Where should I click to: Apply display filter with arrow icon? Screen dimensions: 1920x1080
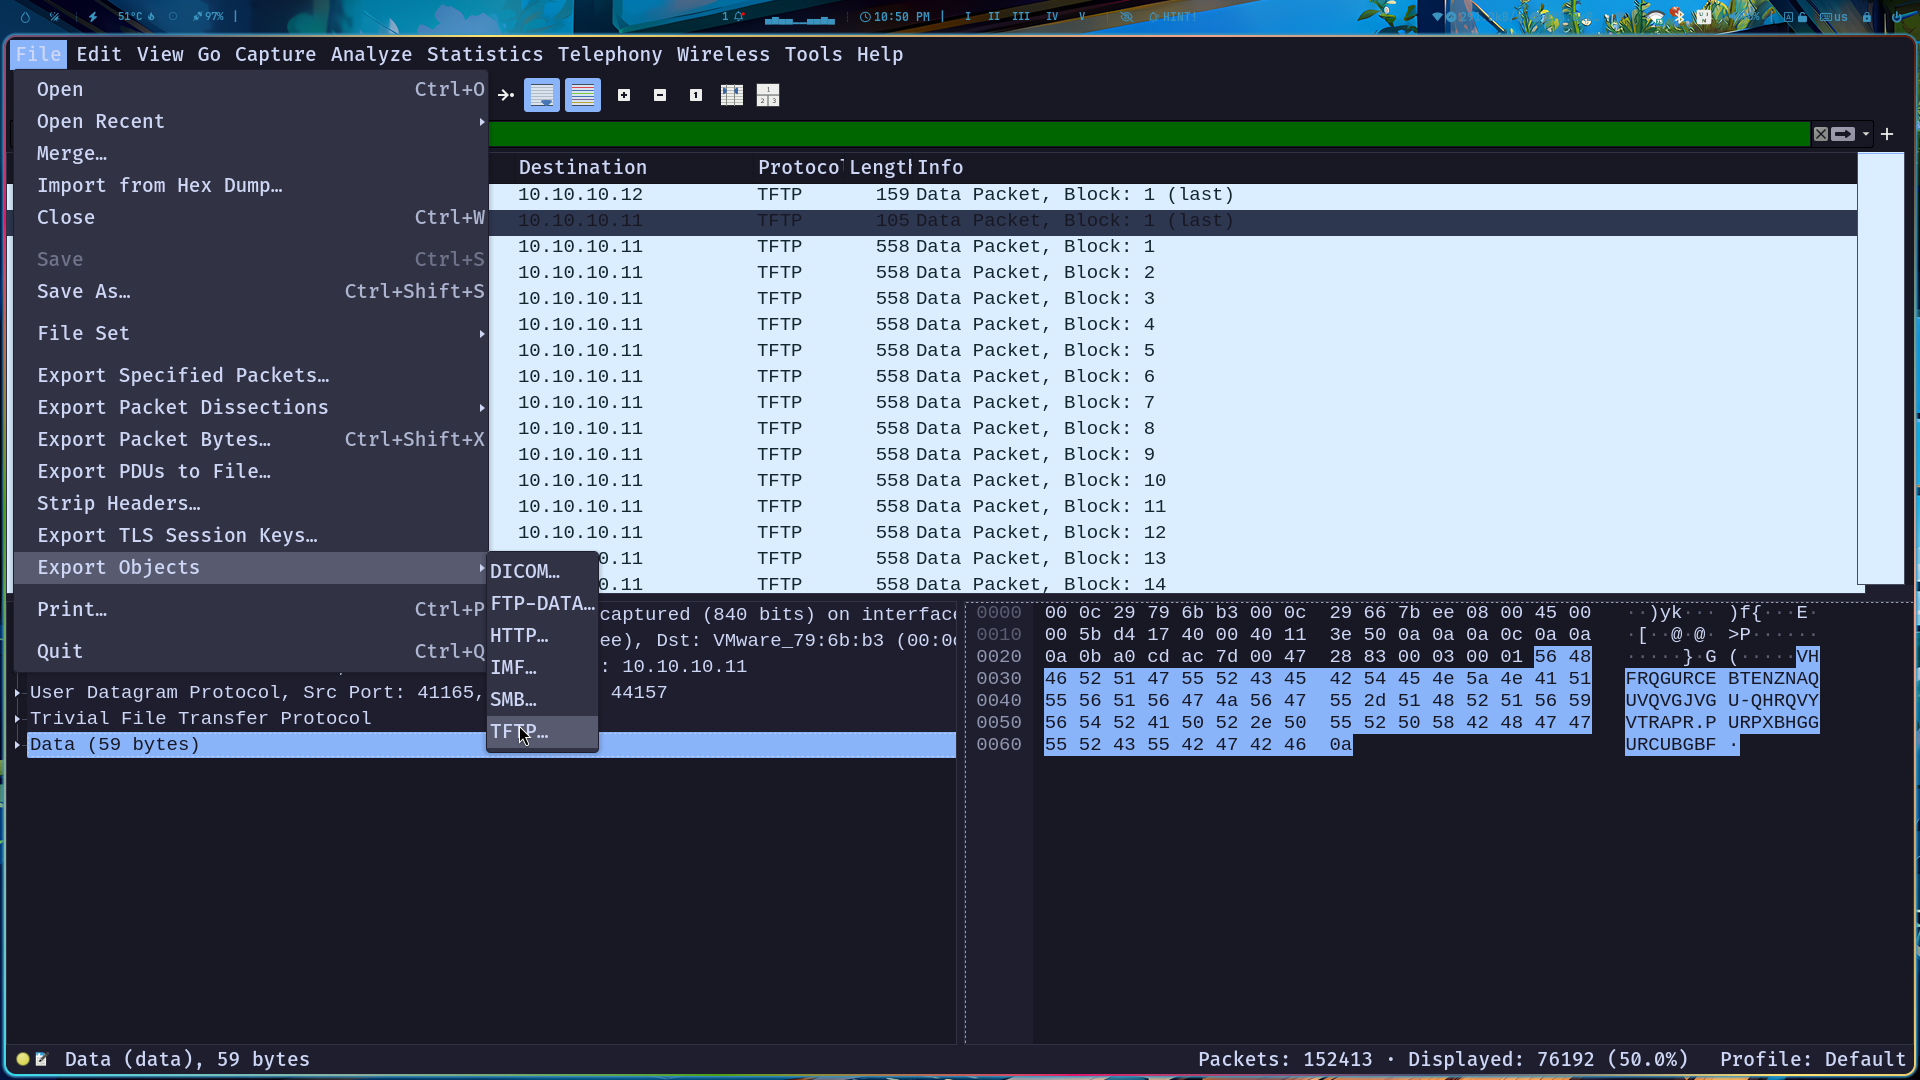[1843, 134]
